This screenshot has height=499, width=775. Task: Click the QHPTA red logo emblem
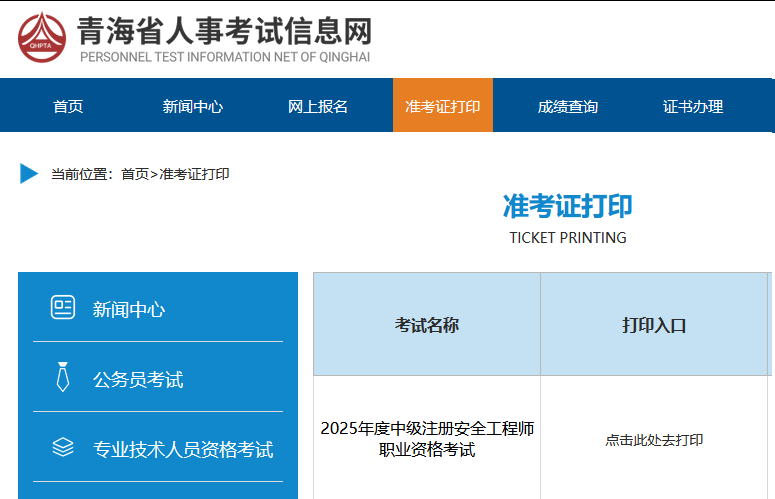[x=42, y=37]
